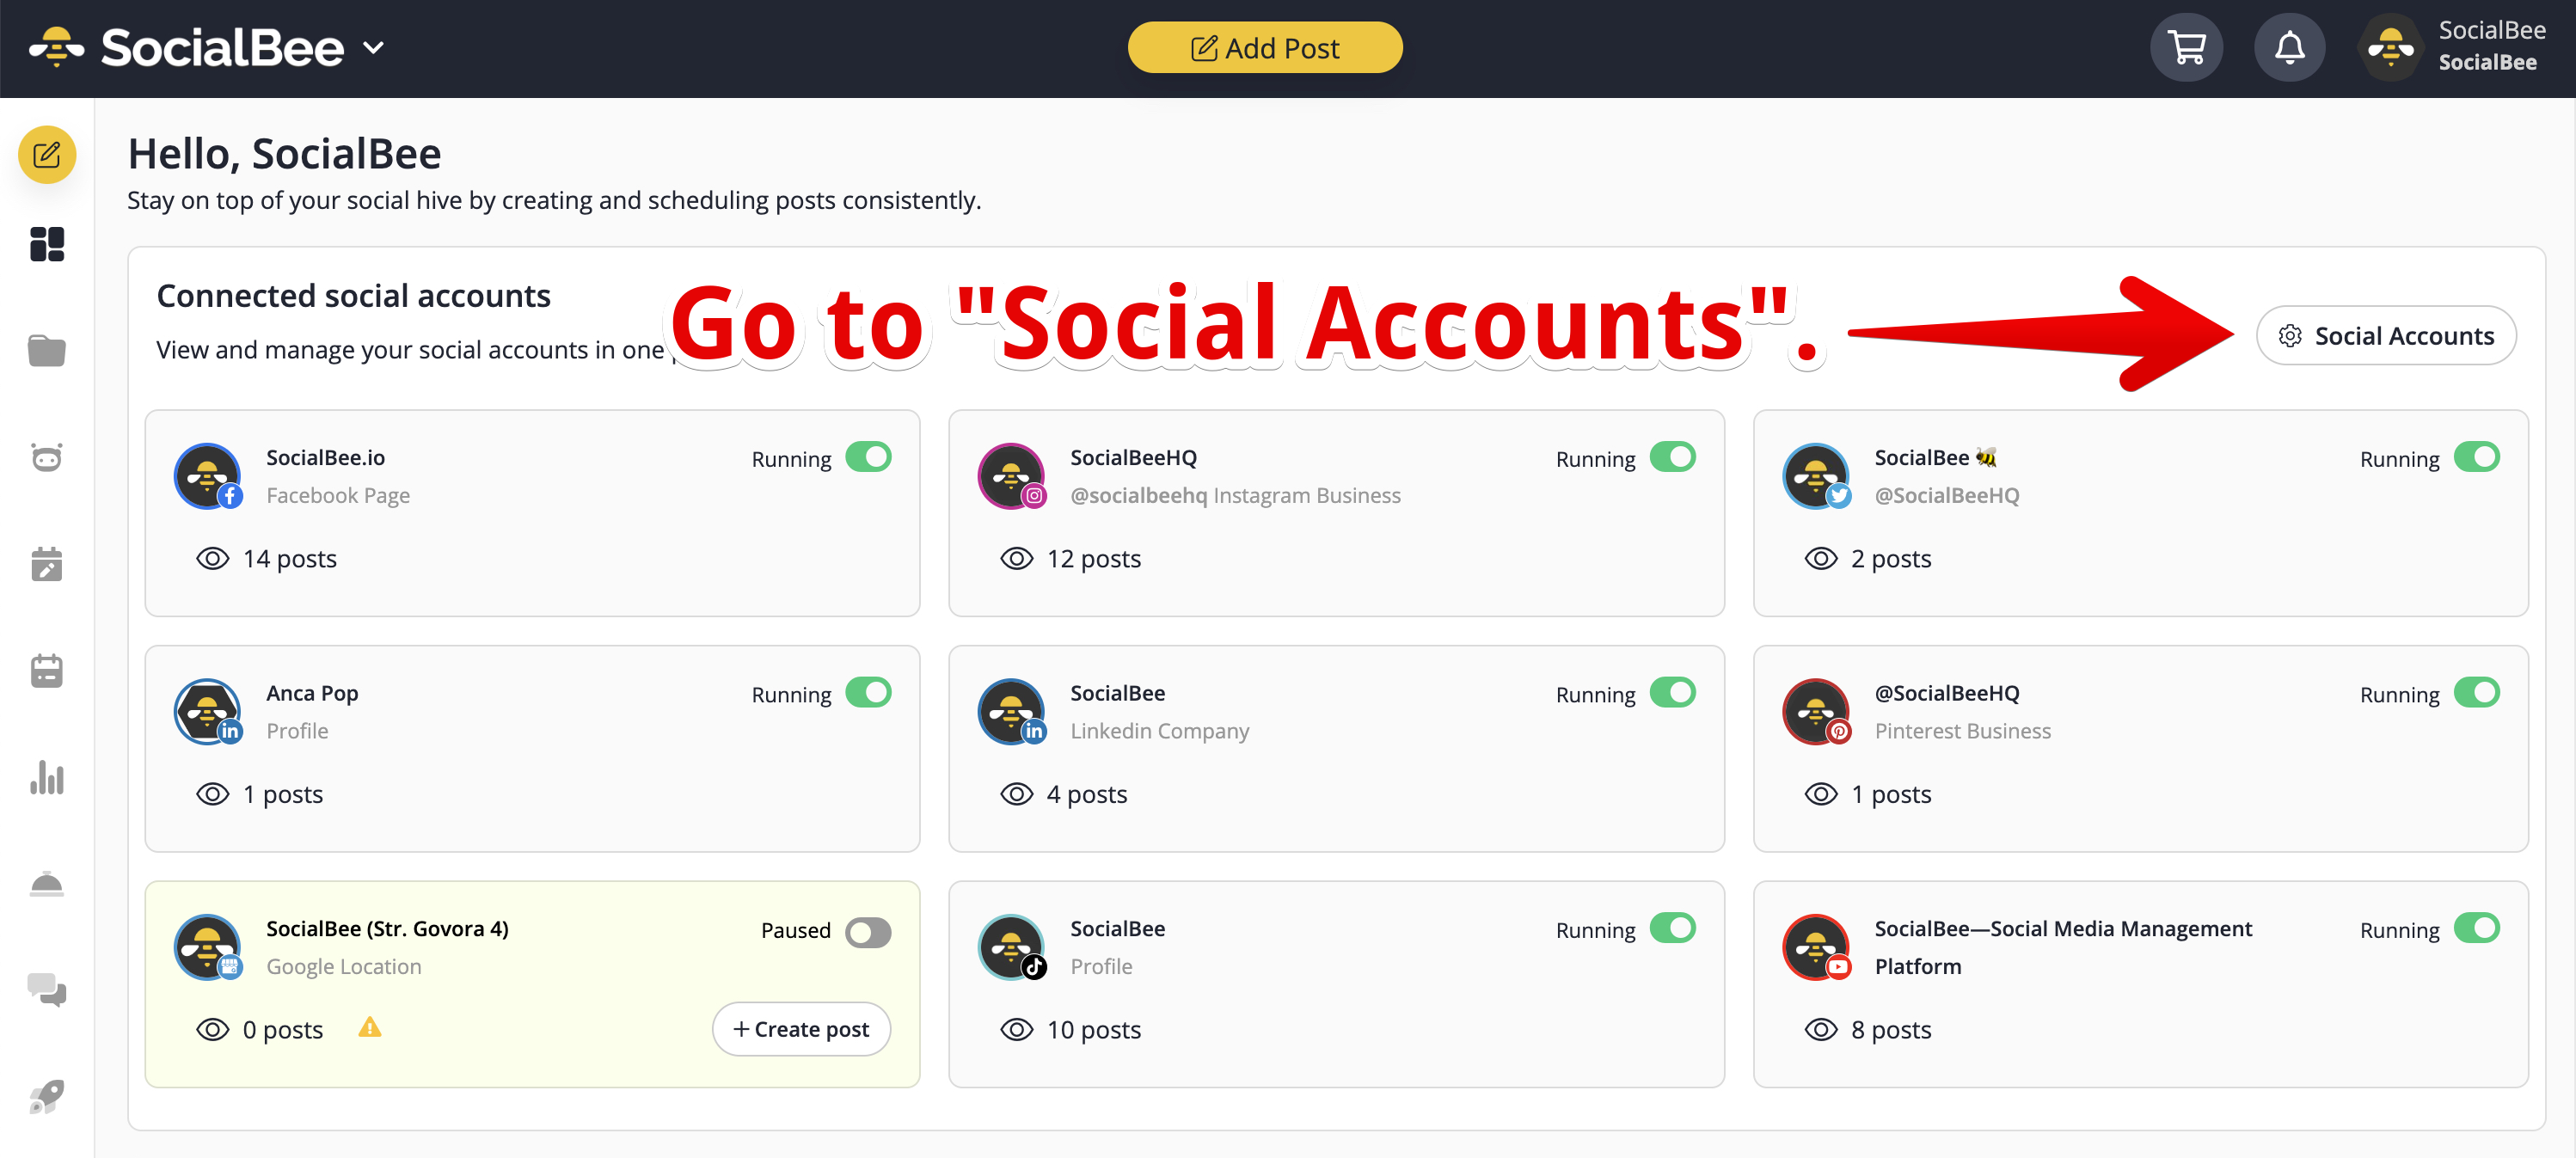Open the concierge bell icon in sidebar
2576x1158 pixels.
pos(47,884)
